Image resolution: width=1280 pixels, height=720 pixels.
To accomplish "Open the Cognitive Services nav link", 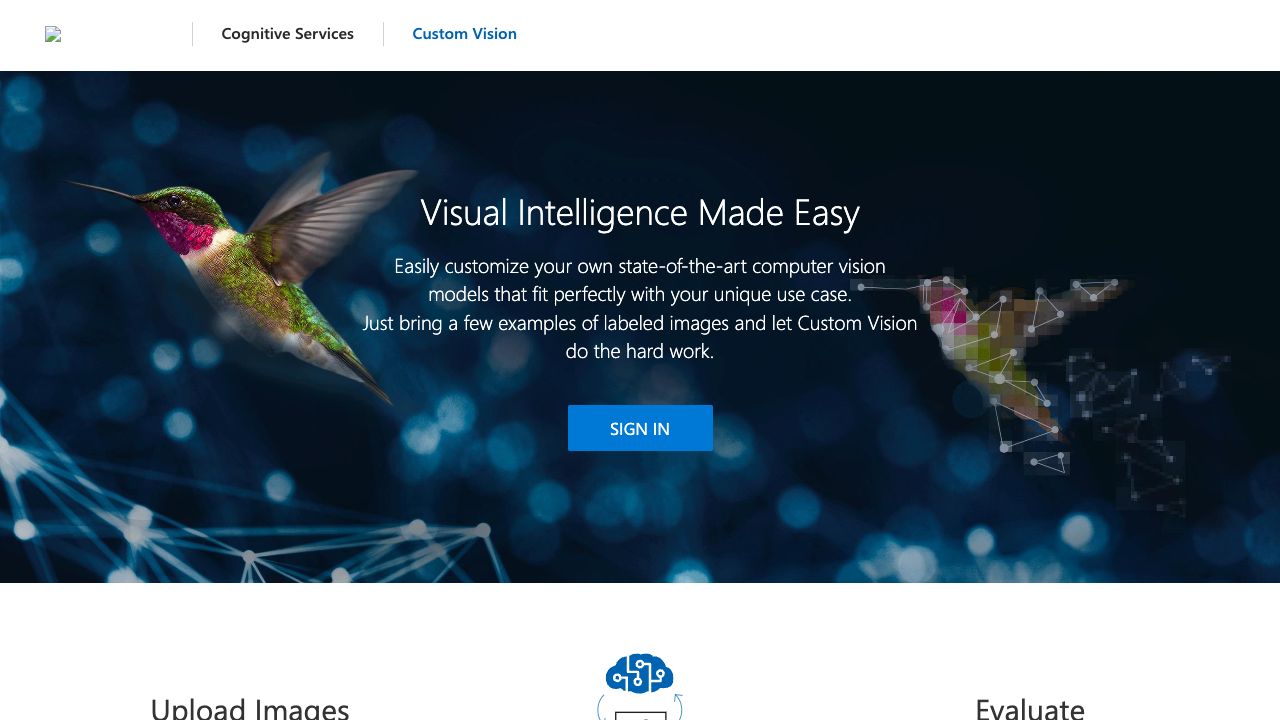I will click(287, 34).
